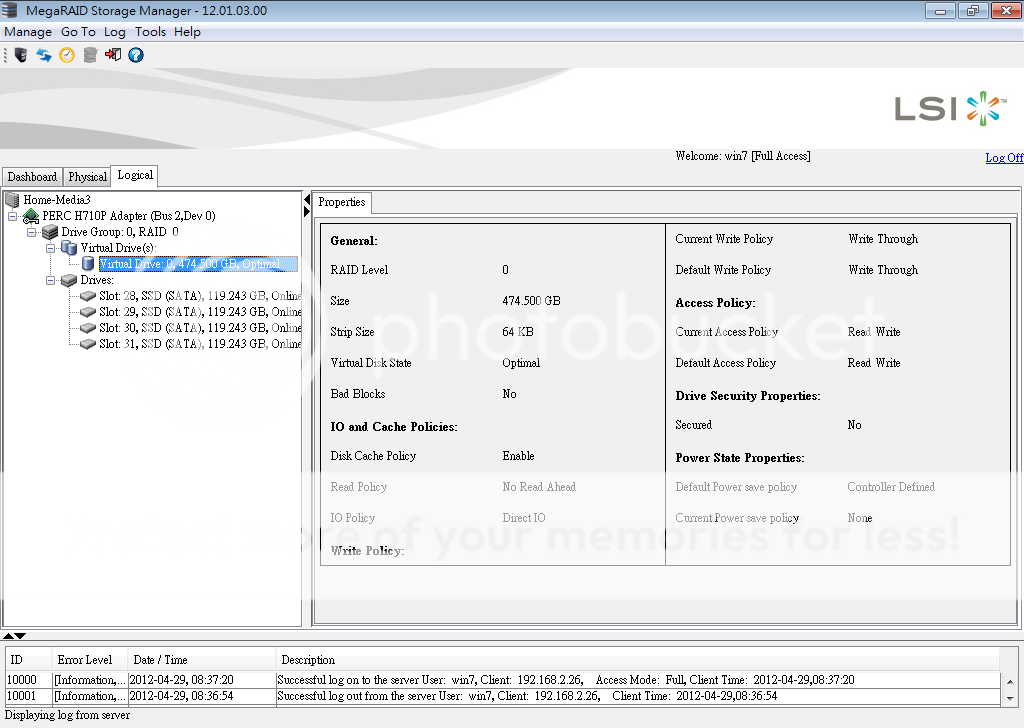
Task: Click the orange clock toolbar icon
Action: tap(67, 55)
